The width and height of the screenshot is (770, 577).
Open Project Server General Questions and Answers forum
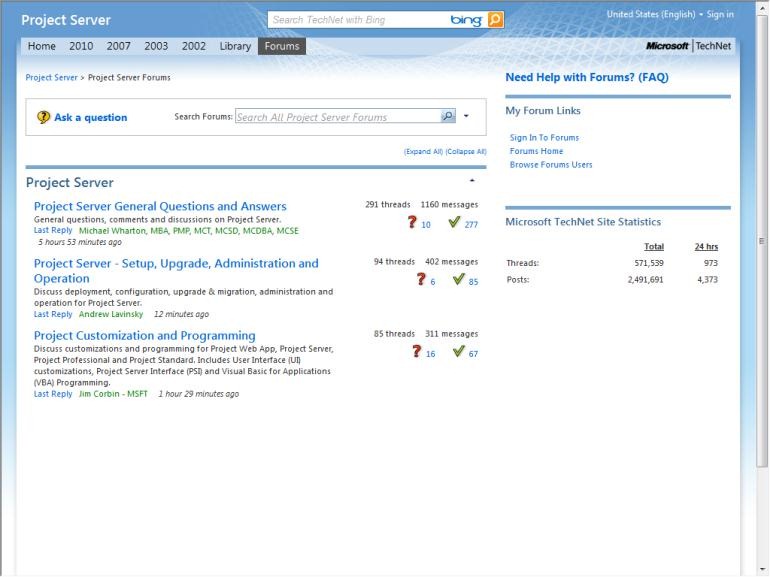coord(160,206)
